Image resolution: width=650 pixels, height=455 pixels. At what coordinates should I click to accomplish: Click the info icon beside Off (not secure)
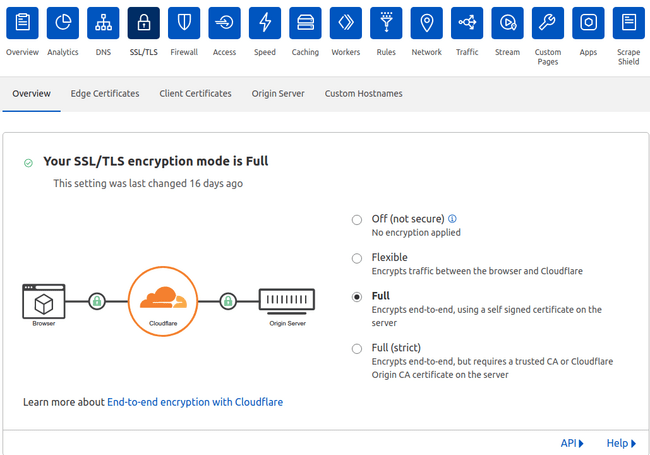[452, 218]
